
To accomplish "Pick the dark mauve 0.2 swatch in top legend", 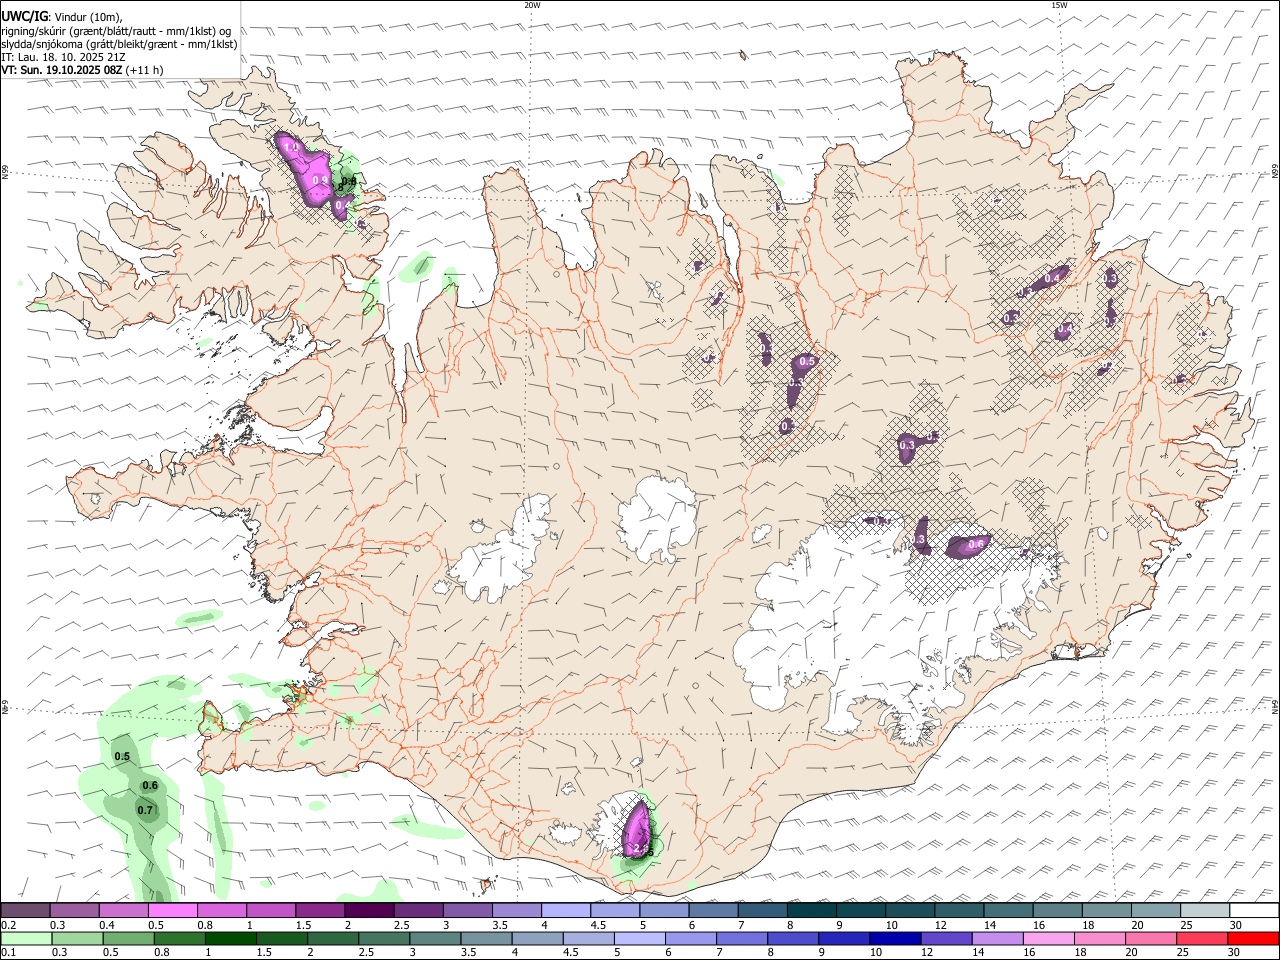I will 25,910.
